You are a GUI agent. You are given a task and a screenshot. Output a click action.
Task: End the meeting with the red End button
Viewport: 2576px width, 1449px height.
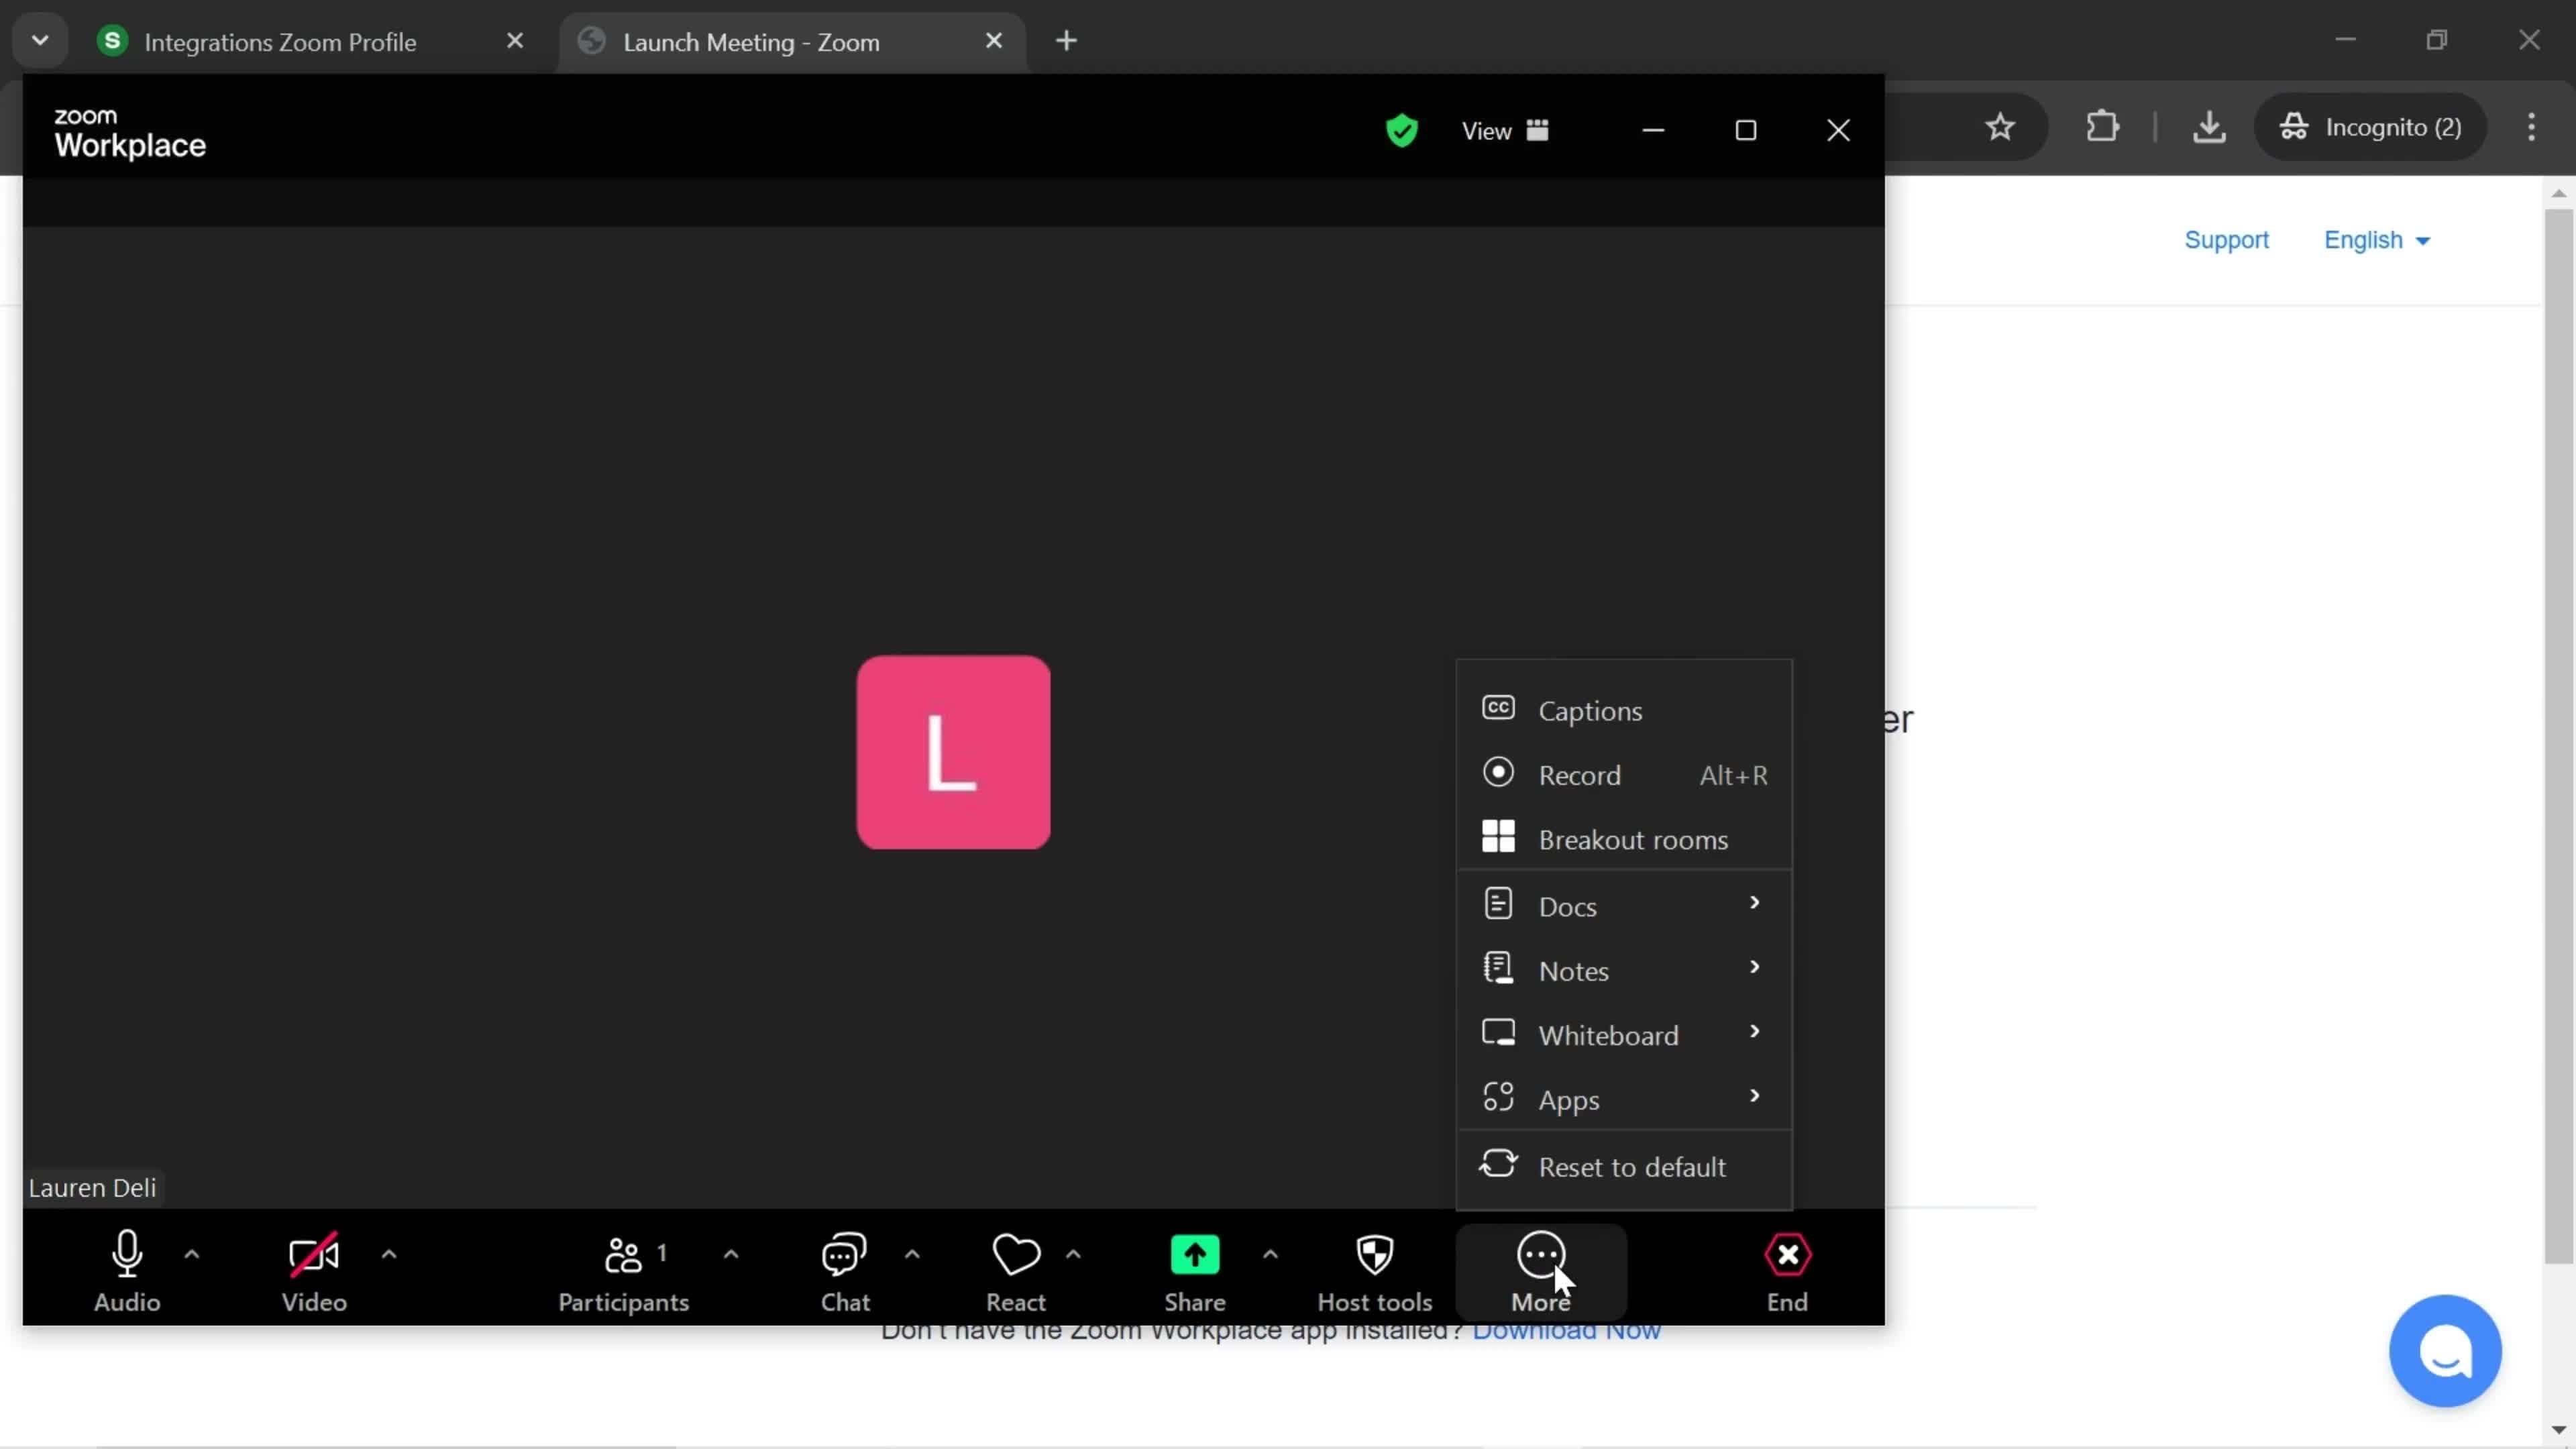point(1787,1271)
